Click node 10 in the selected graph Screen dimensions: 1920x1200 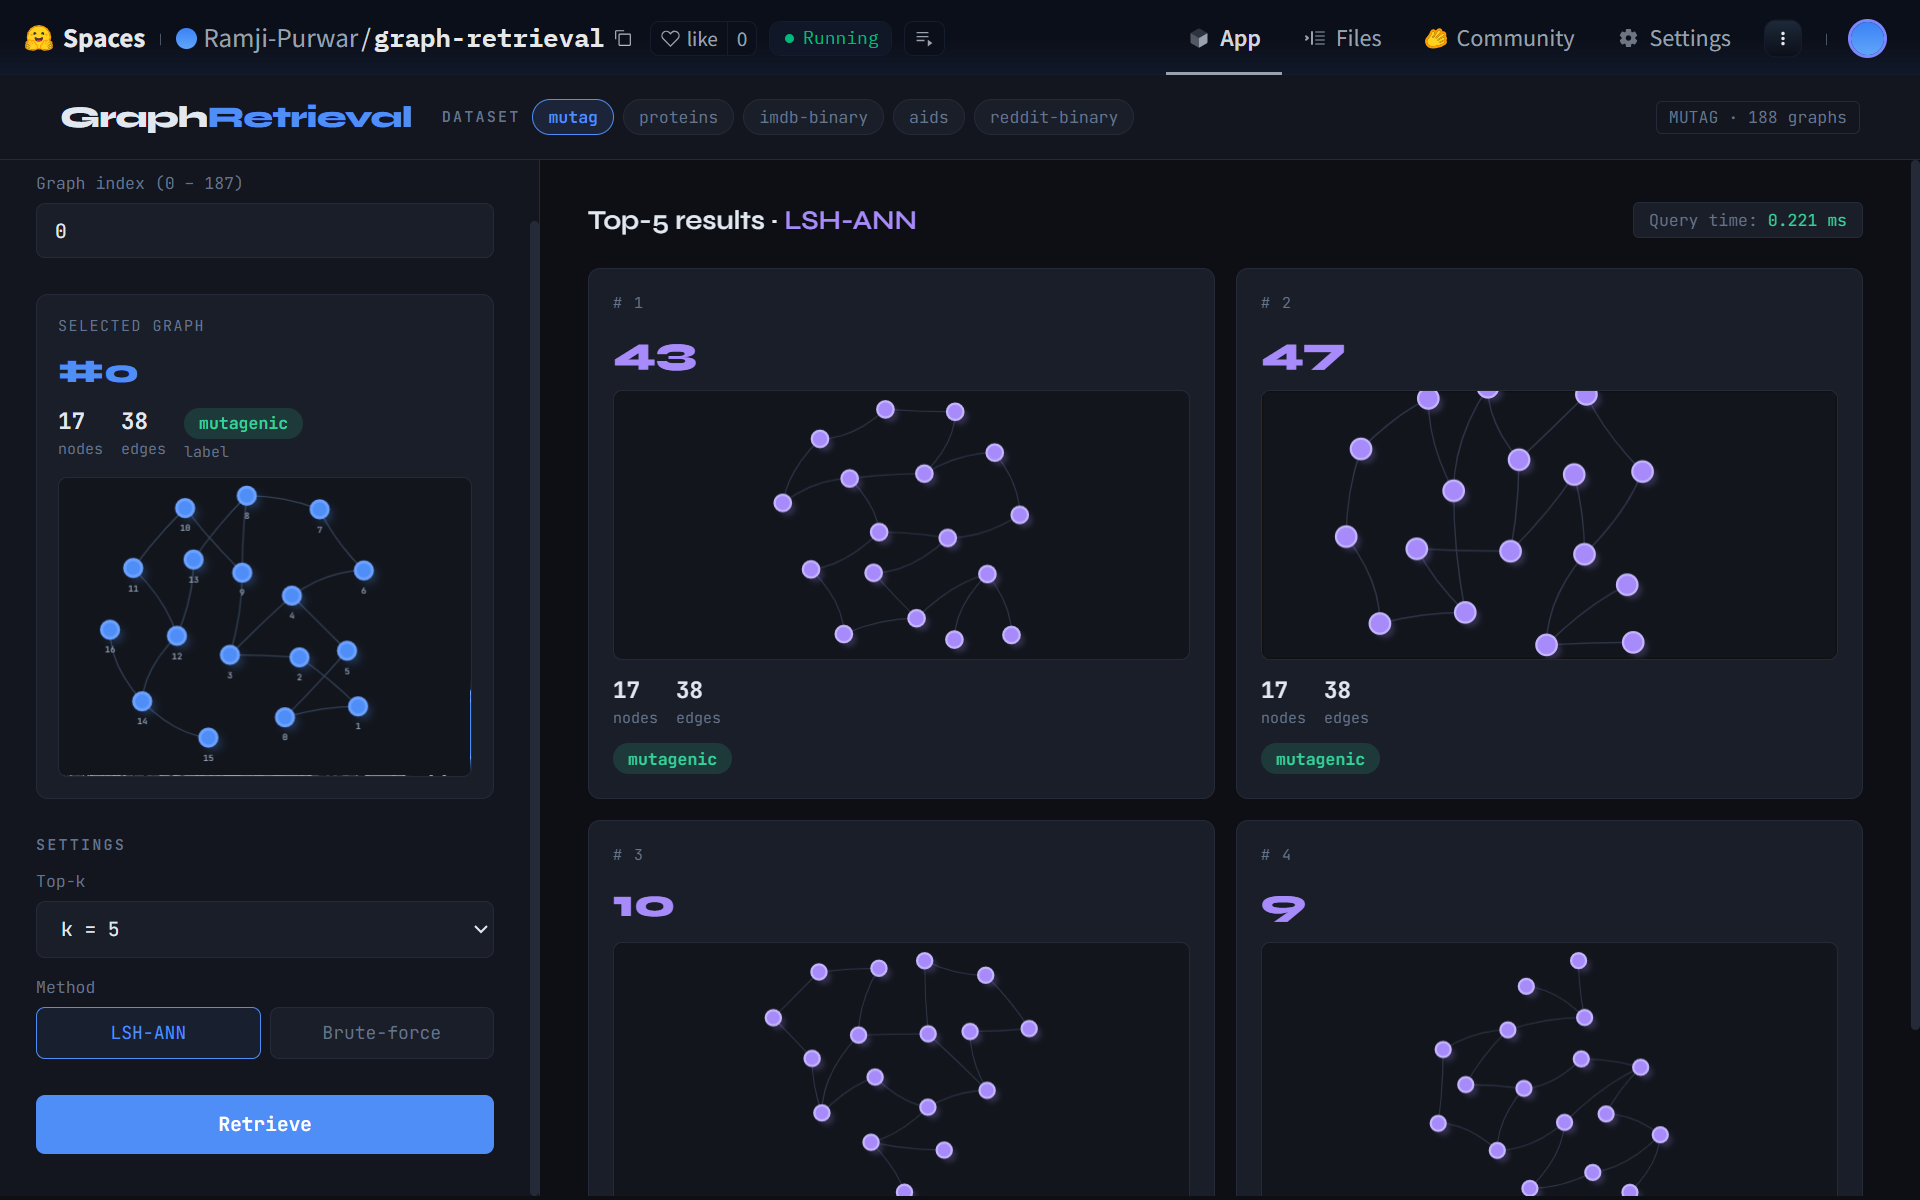point(185,508)
